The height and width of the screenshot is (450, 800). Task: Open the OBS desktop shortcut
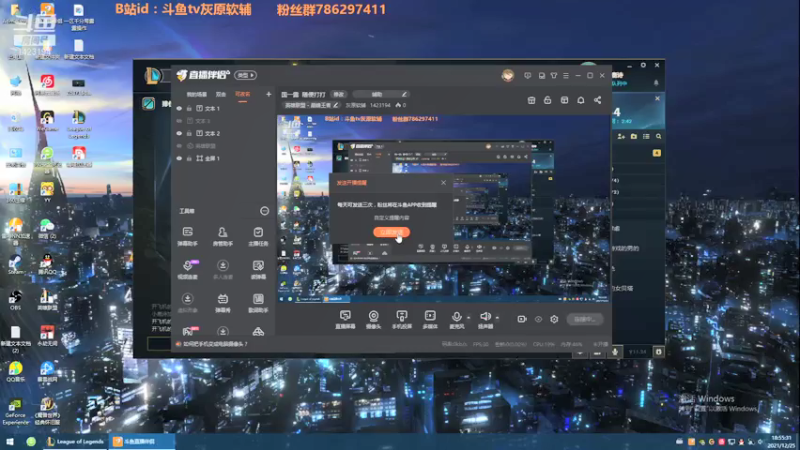click(15, 299)
